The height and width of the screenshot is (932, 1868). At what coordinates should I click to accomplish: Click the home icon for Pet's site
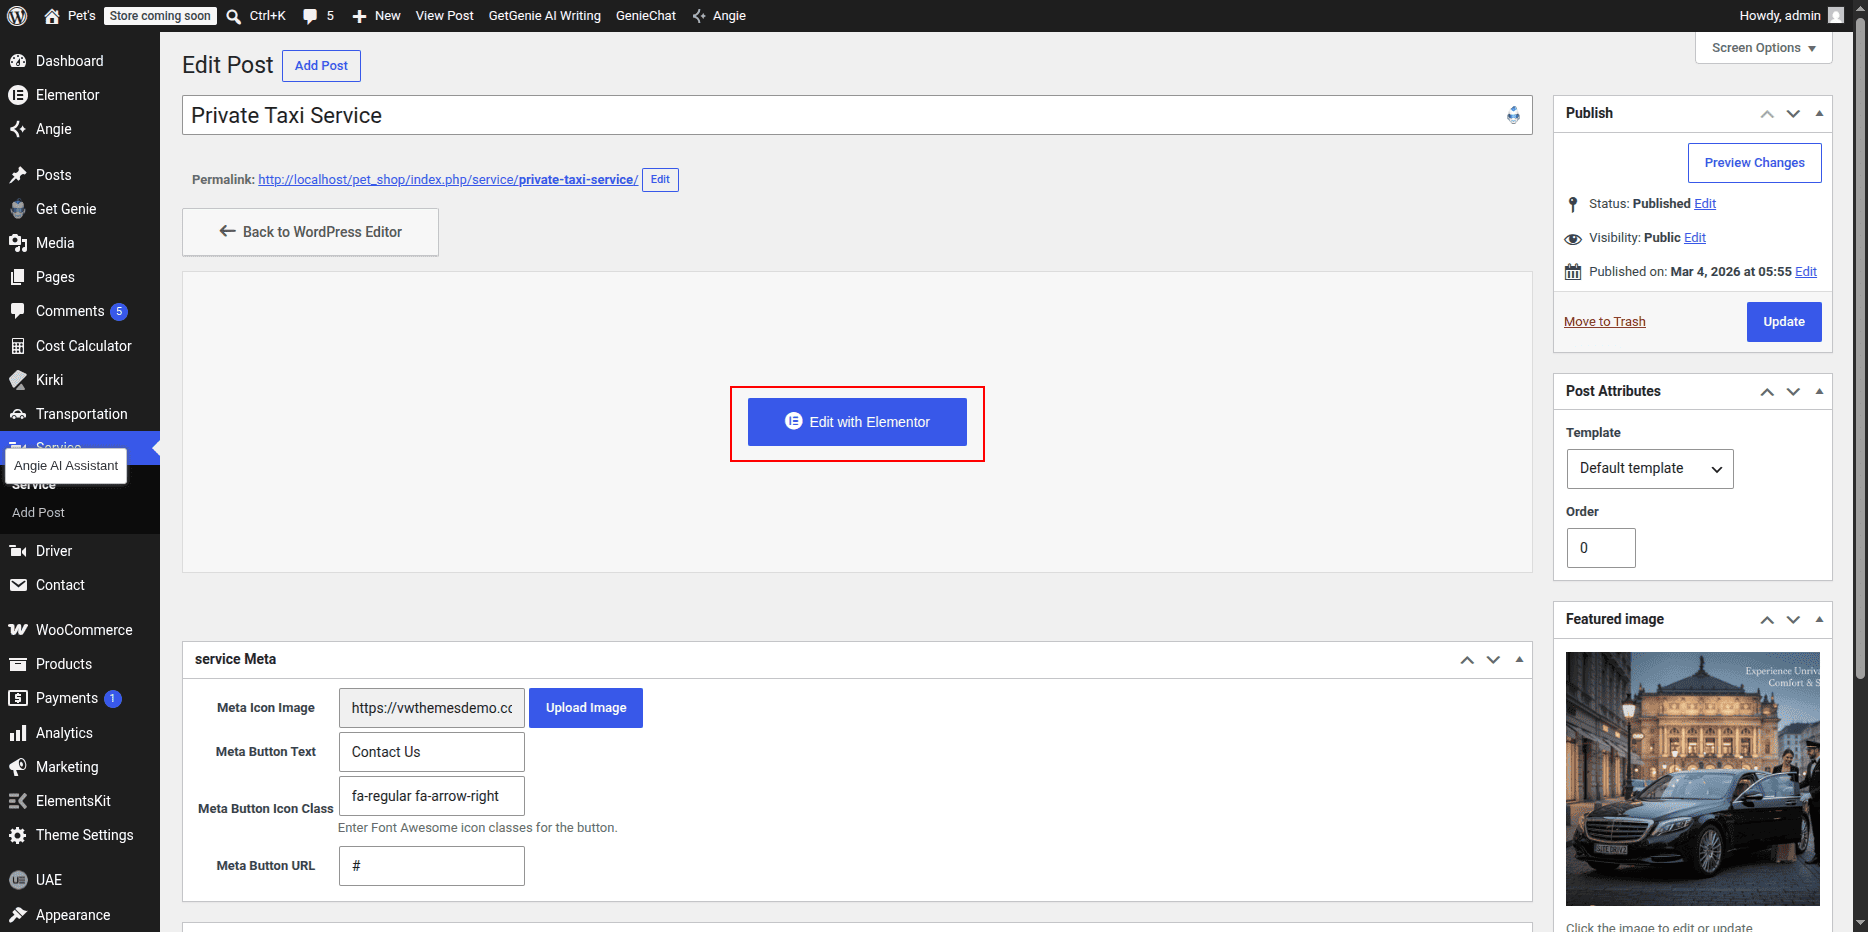[52, 16]
